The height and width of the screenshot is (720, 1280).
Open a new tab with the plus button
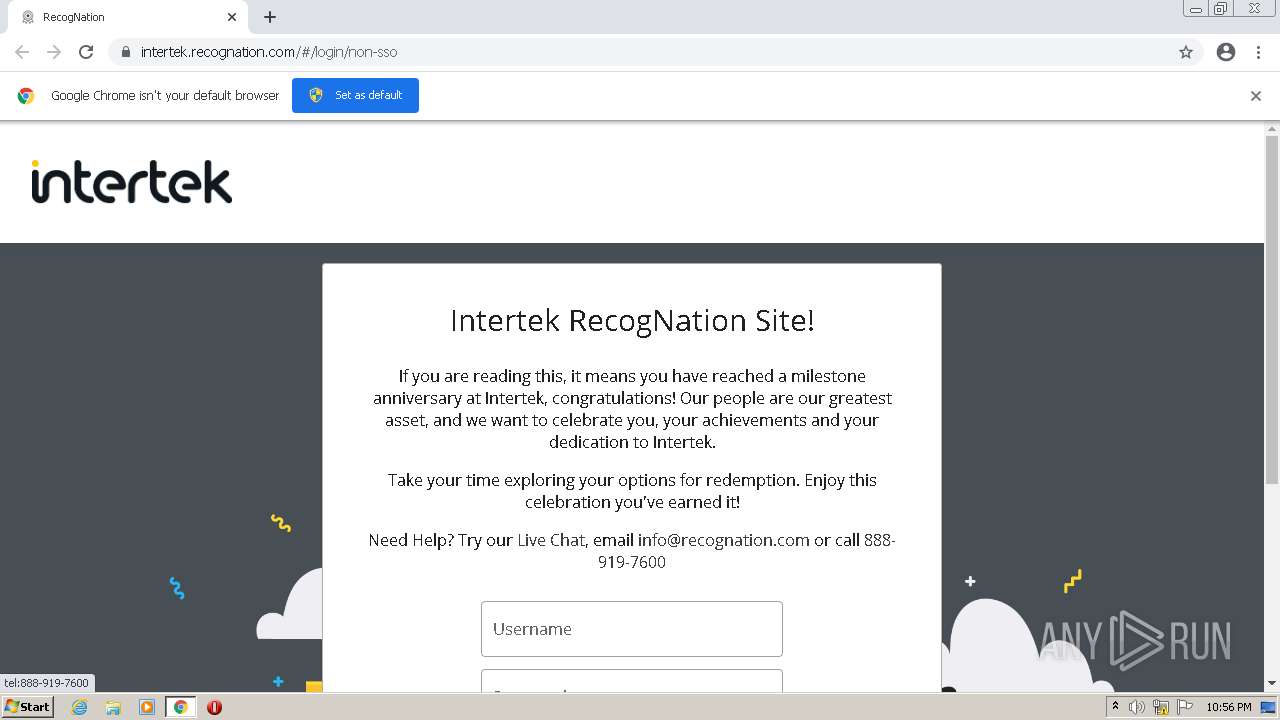[x=270, y=17]
